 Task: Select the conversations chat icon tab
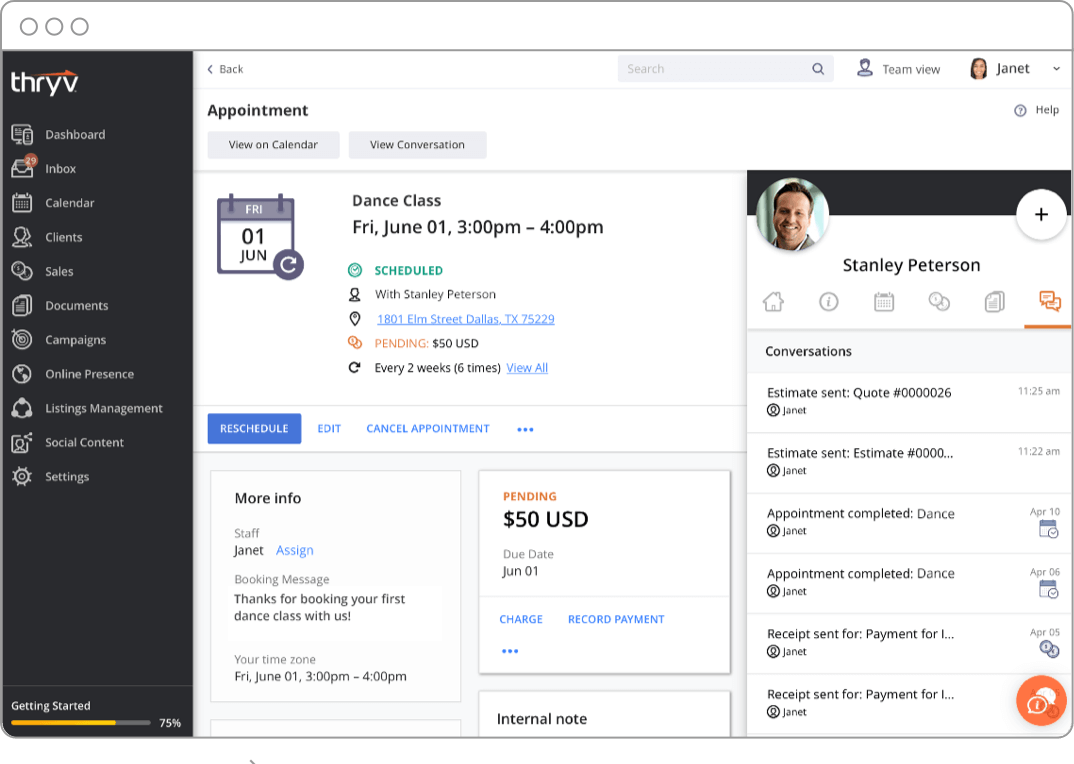(1050, 301)
